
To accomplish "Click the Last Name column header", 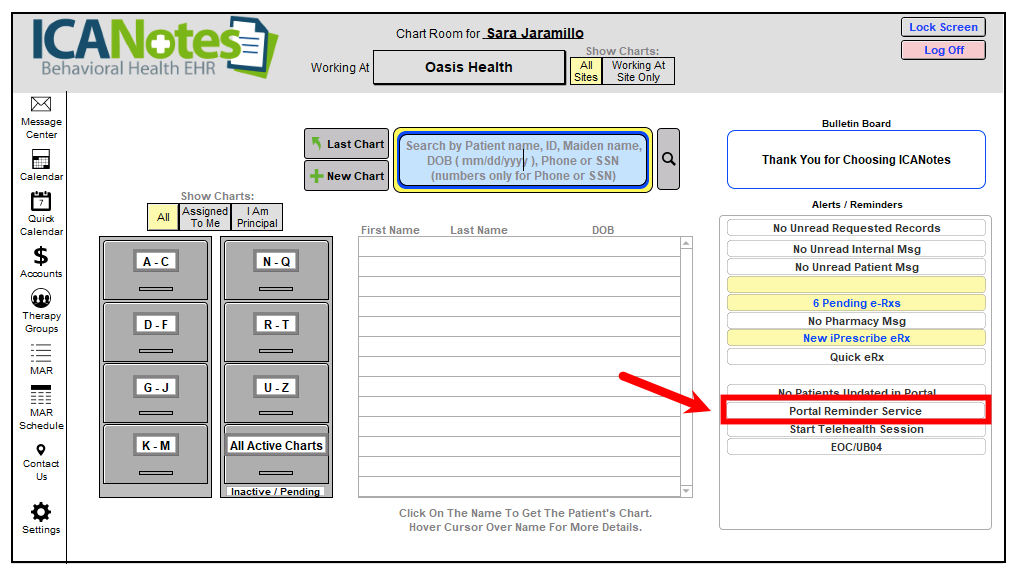I will pos(479,230).
